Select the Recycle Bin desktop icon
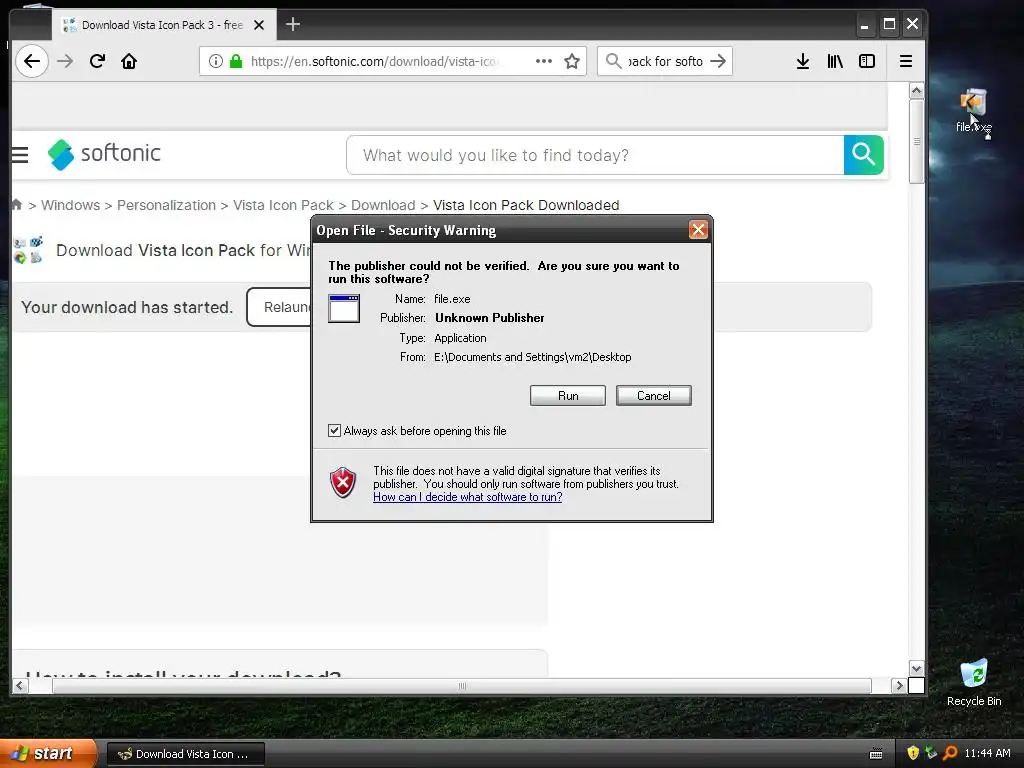 (x=974, y=683)
